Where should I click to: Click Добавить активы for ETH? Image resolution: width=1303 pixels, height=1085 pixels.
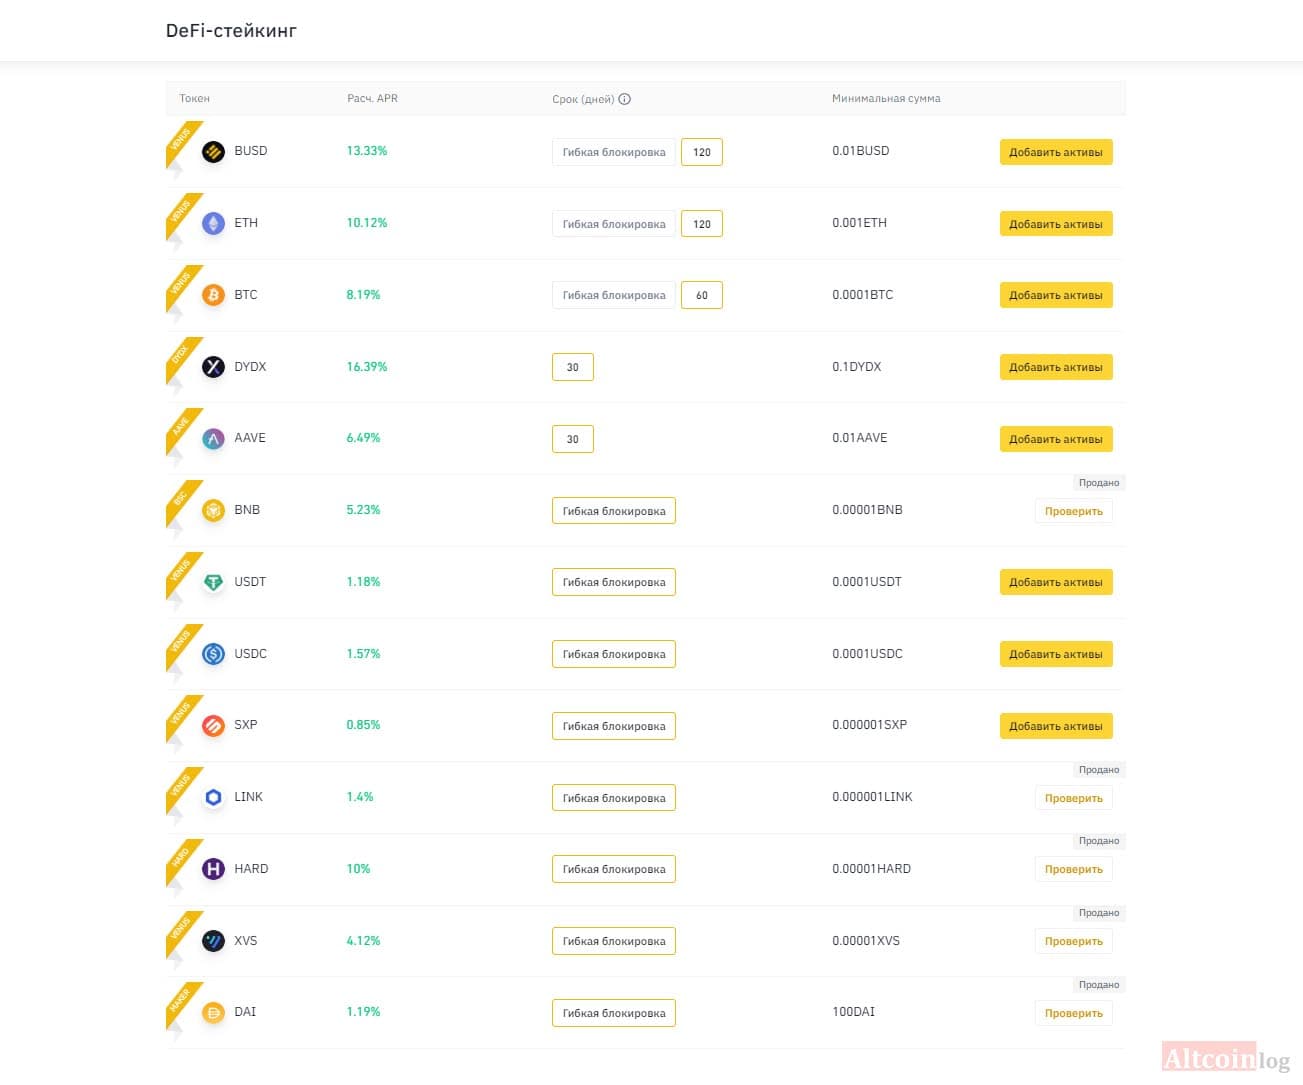pyautogui.click(x=1056, y=224)
